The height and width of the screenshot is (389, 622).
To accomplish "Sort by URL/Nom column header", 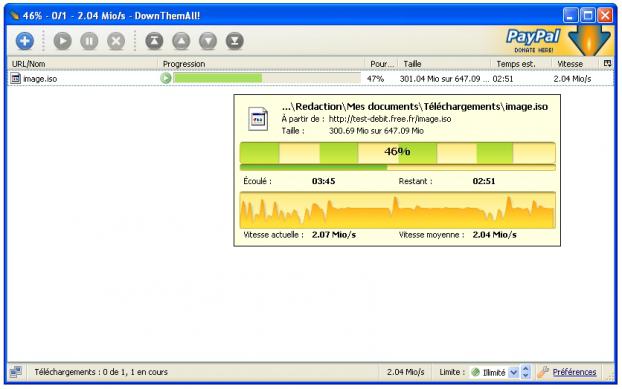I will click(83, 64).
